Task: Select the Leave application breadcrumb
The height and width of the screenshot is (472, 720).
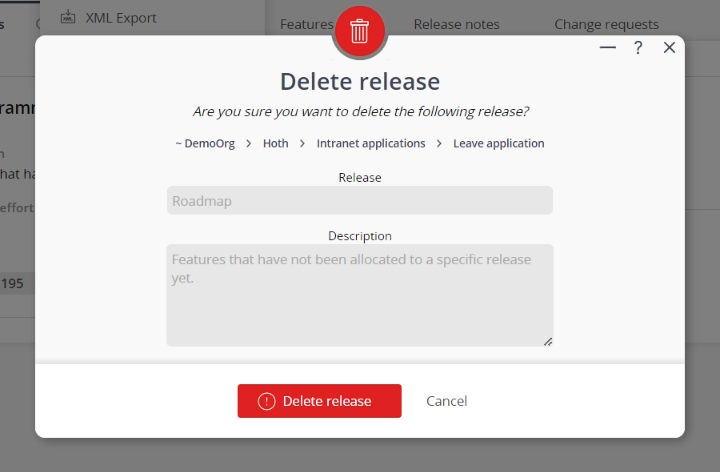Action: (x=499, y=143)
